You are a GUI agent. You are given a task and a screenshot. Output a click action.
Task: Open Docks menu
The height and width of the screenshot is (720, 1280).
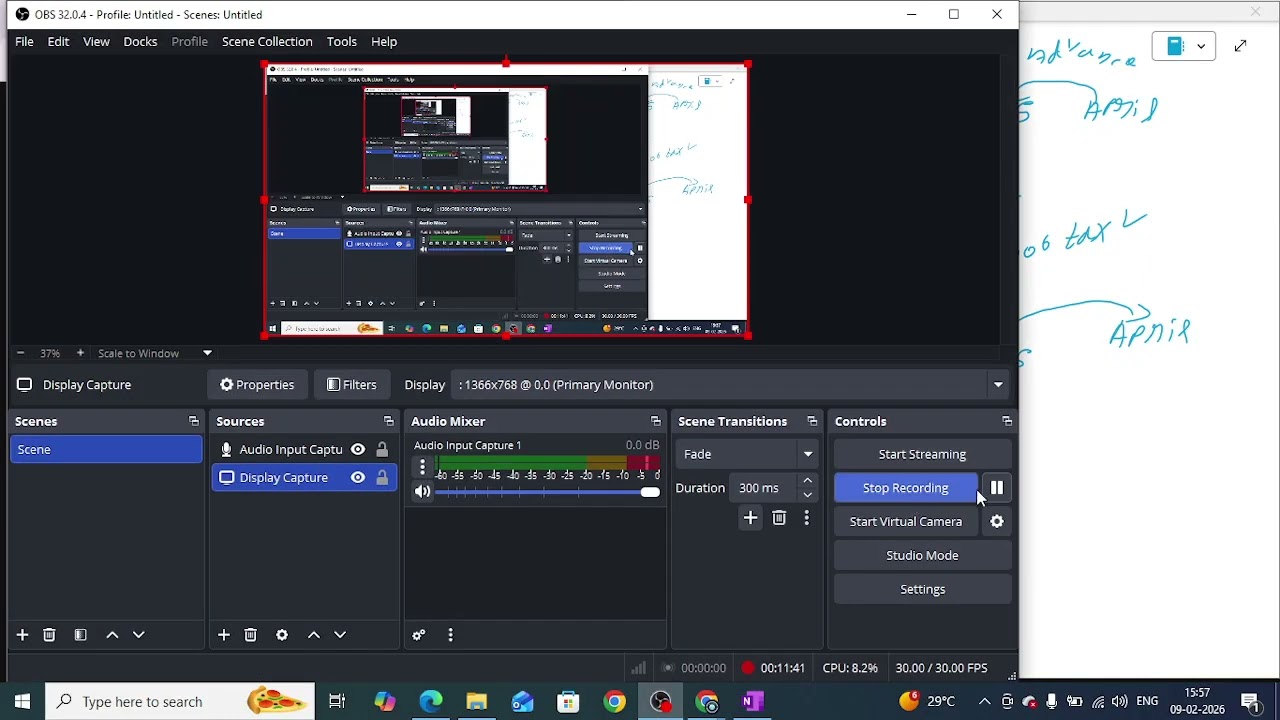pyautogui.click(x=140, y=42)
